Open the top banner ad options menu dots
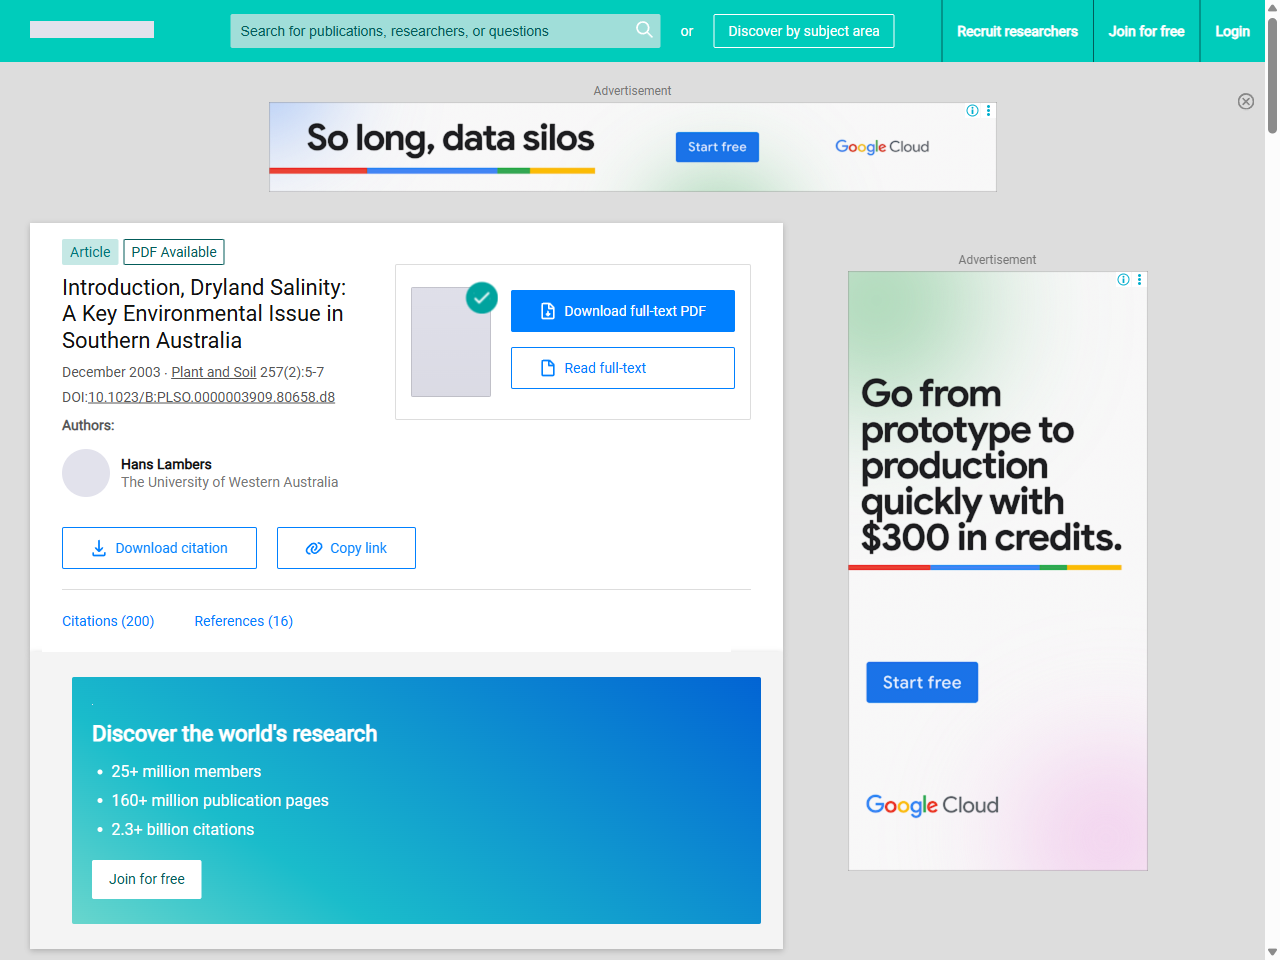This screenshot has width=1280, height=960. tap(988, 111)
